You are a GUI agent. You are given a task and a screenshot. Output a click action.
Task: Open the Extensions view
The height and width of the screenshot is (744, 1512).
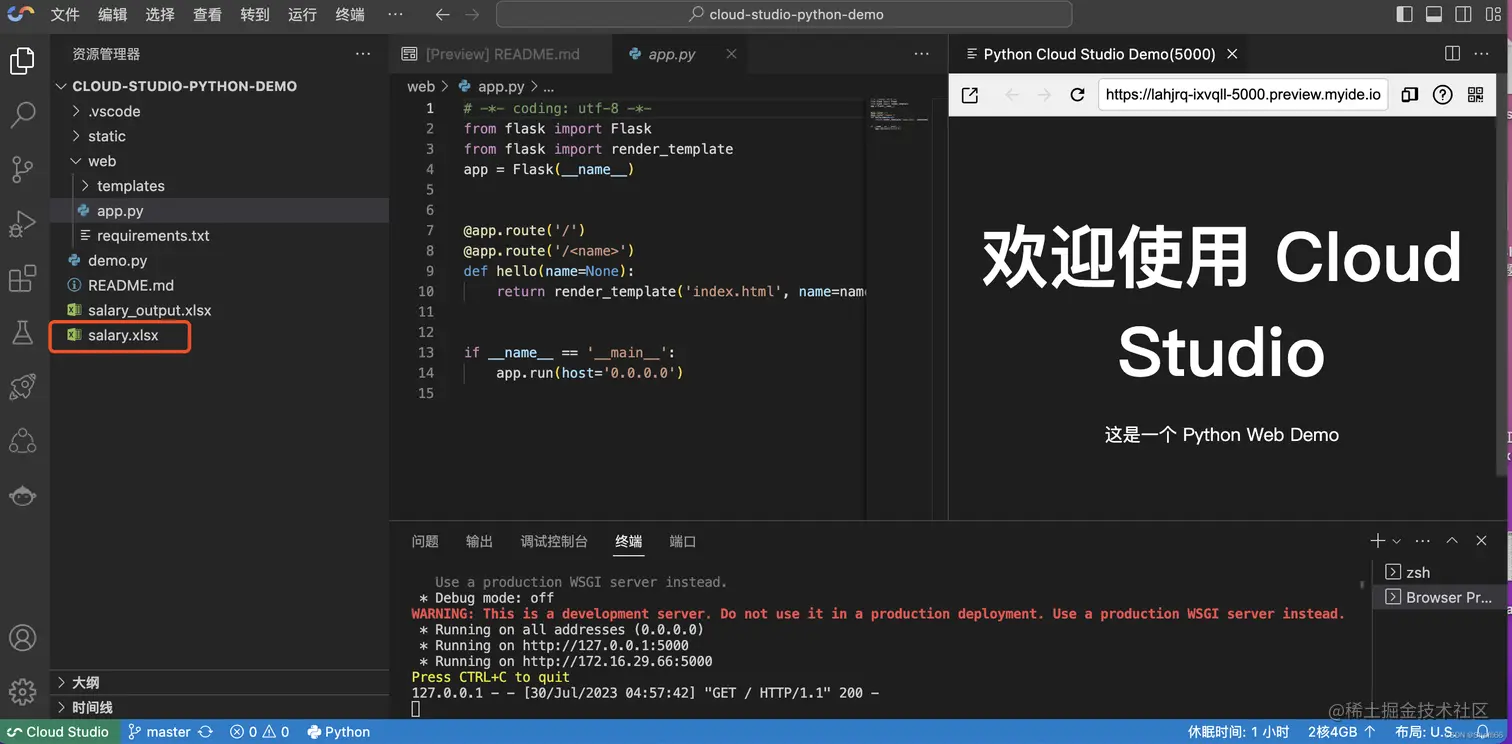pyautogui.click(x=22, y=278)
